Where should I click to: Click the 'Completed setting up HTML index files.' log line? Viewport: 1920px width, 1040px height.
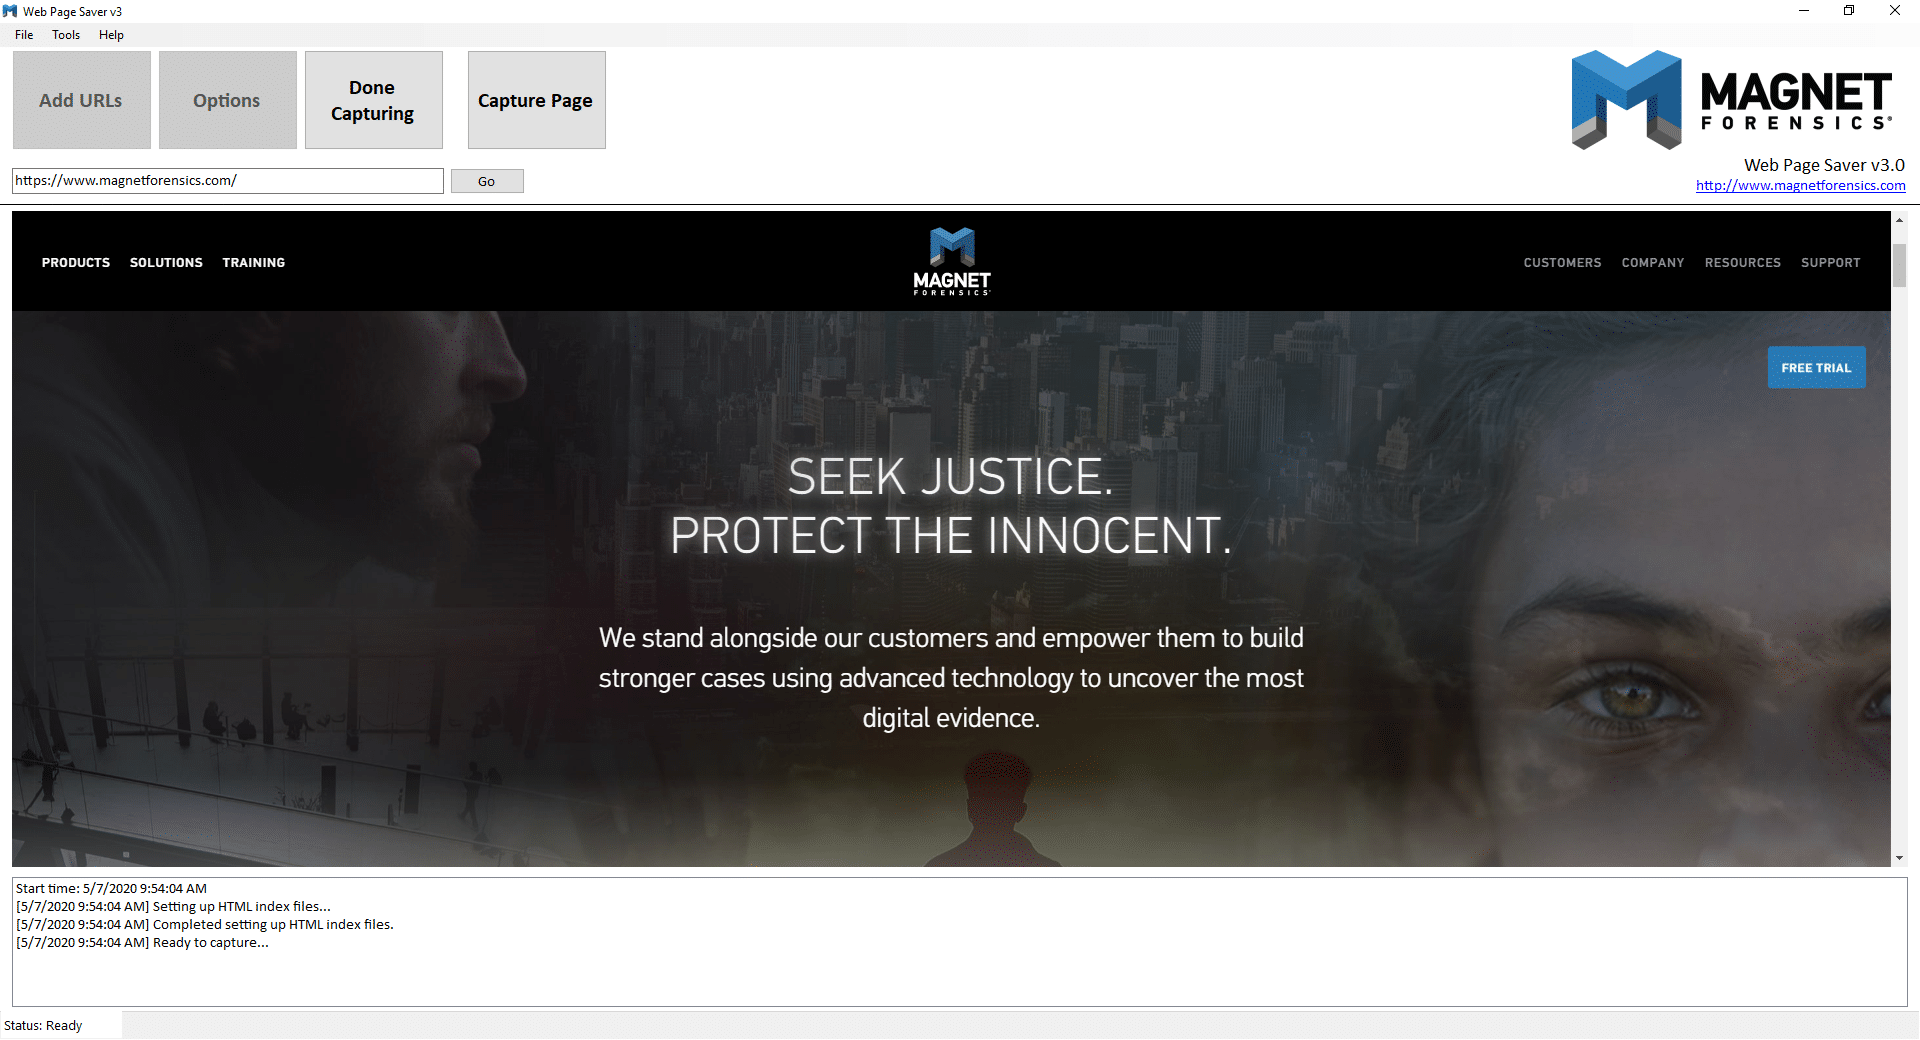point(205,925)
